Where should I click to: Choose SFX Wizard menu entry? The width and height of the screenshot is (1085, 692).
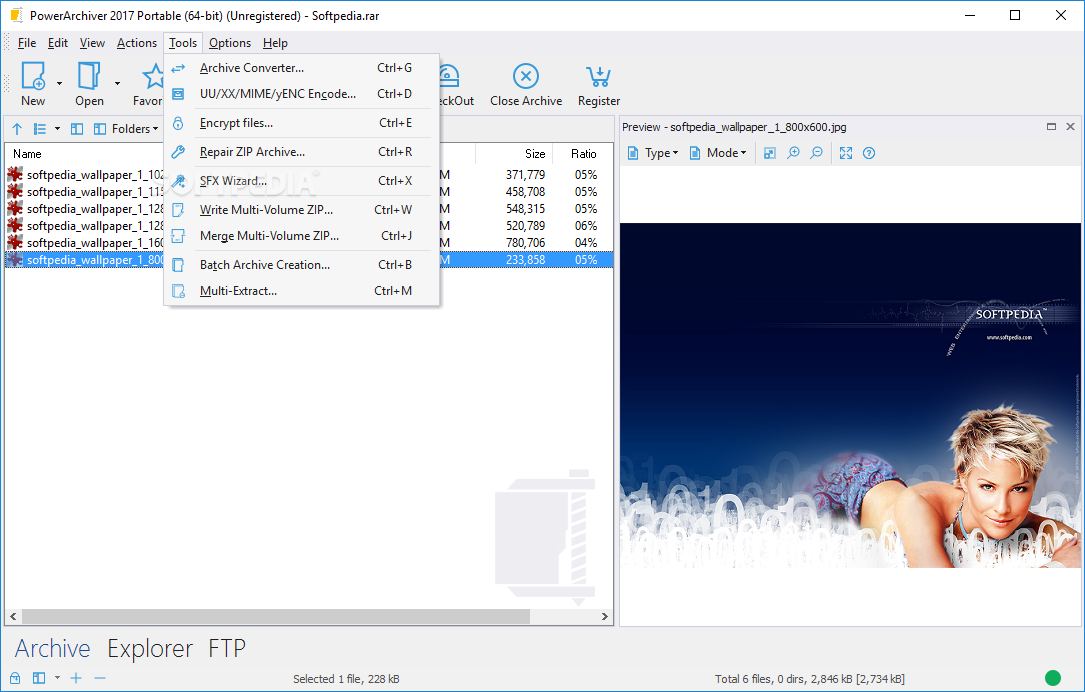pyautogui.click(x=302, y=181)
